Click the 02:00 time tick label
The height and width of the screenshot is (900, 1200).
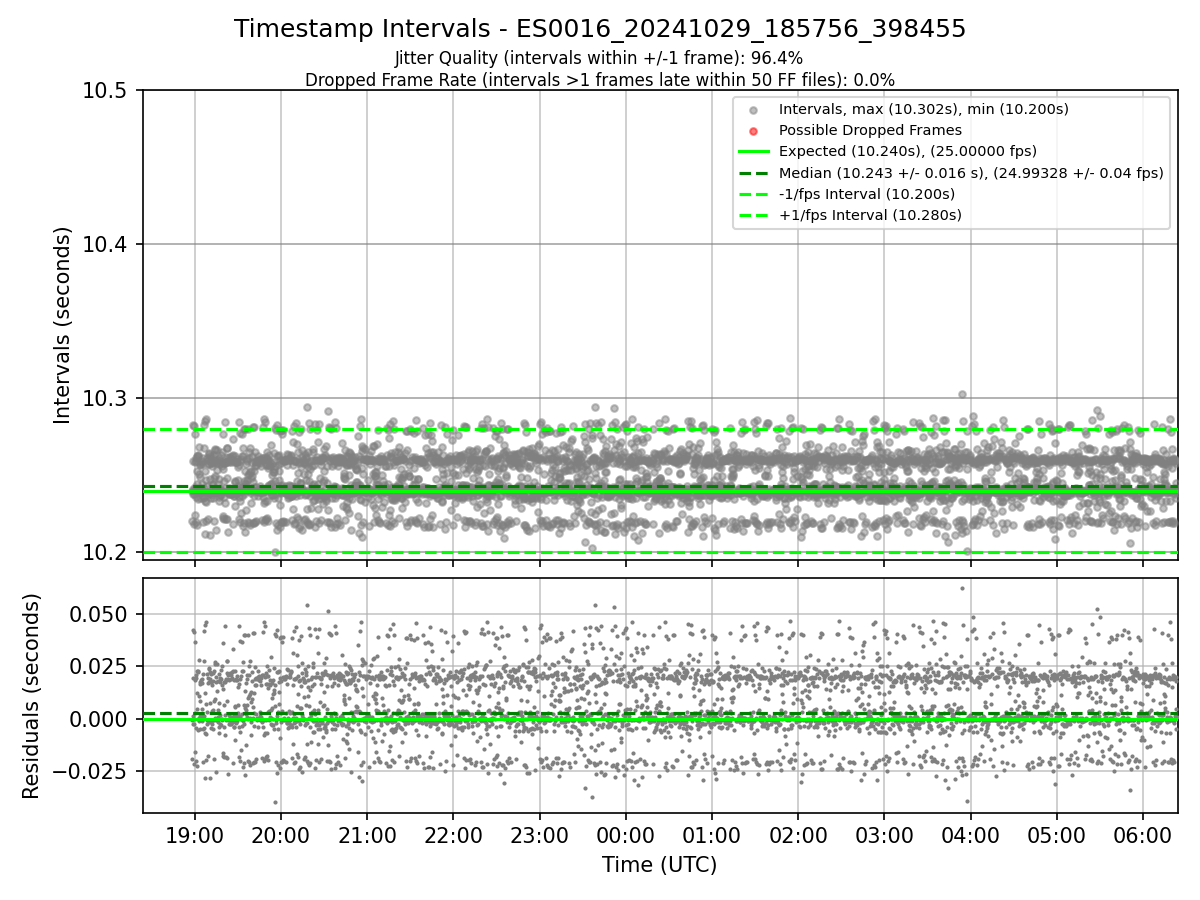[798, 834]
